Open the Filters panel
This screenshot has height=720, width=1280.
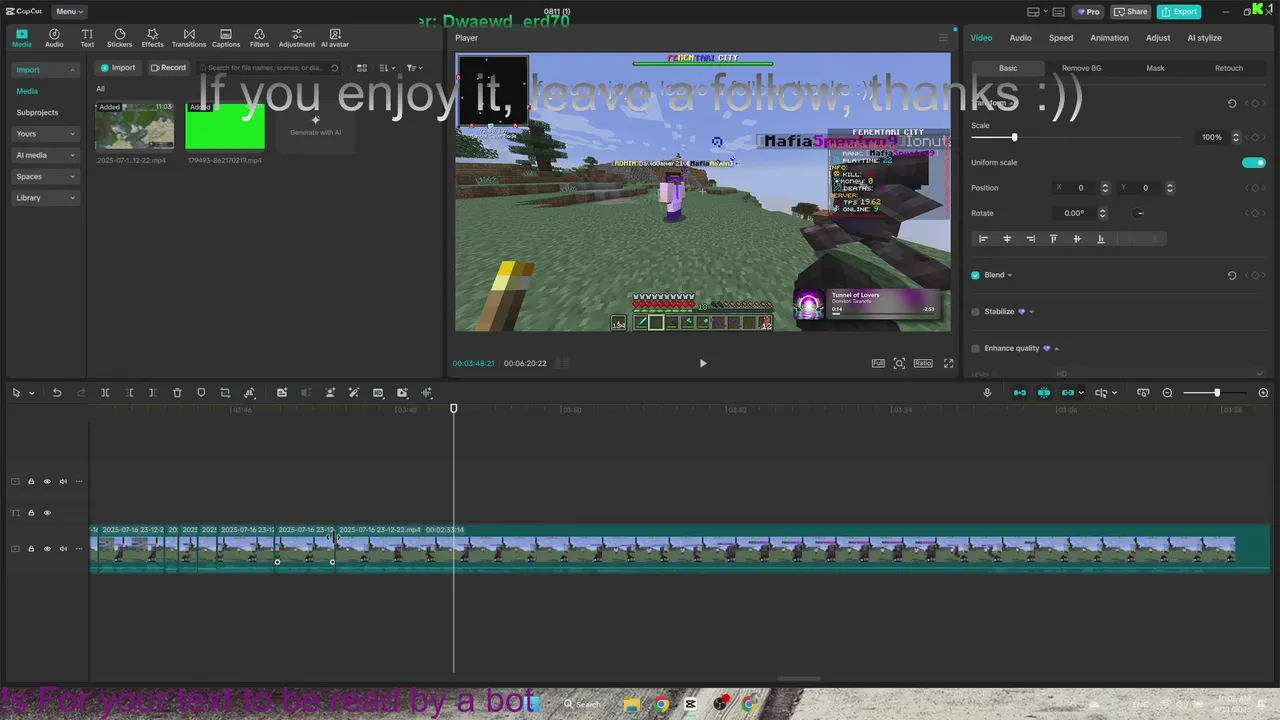point(259,38)
